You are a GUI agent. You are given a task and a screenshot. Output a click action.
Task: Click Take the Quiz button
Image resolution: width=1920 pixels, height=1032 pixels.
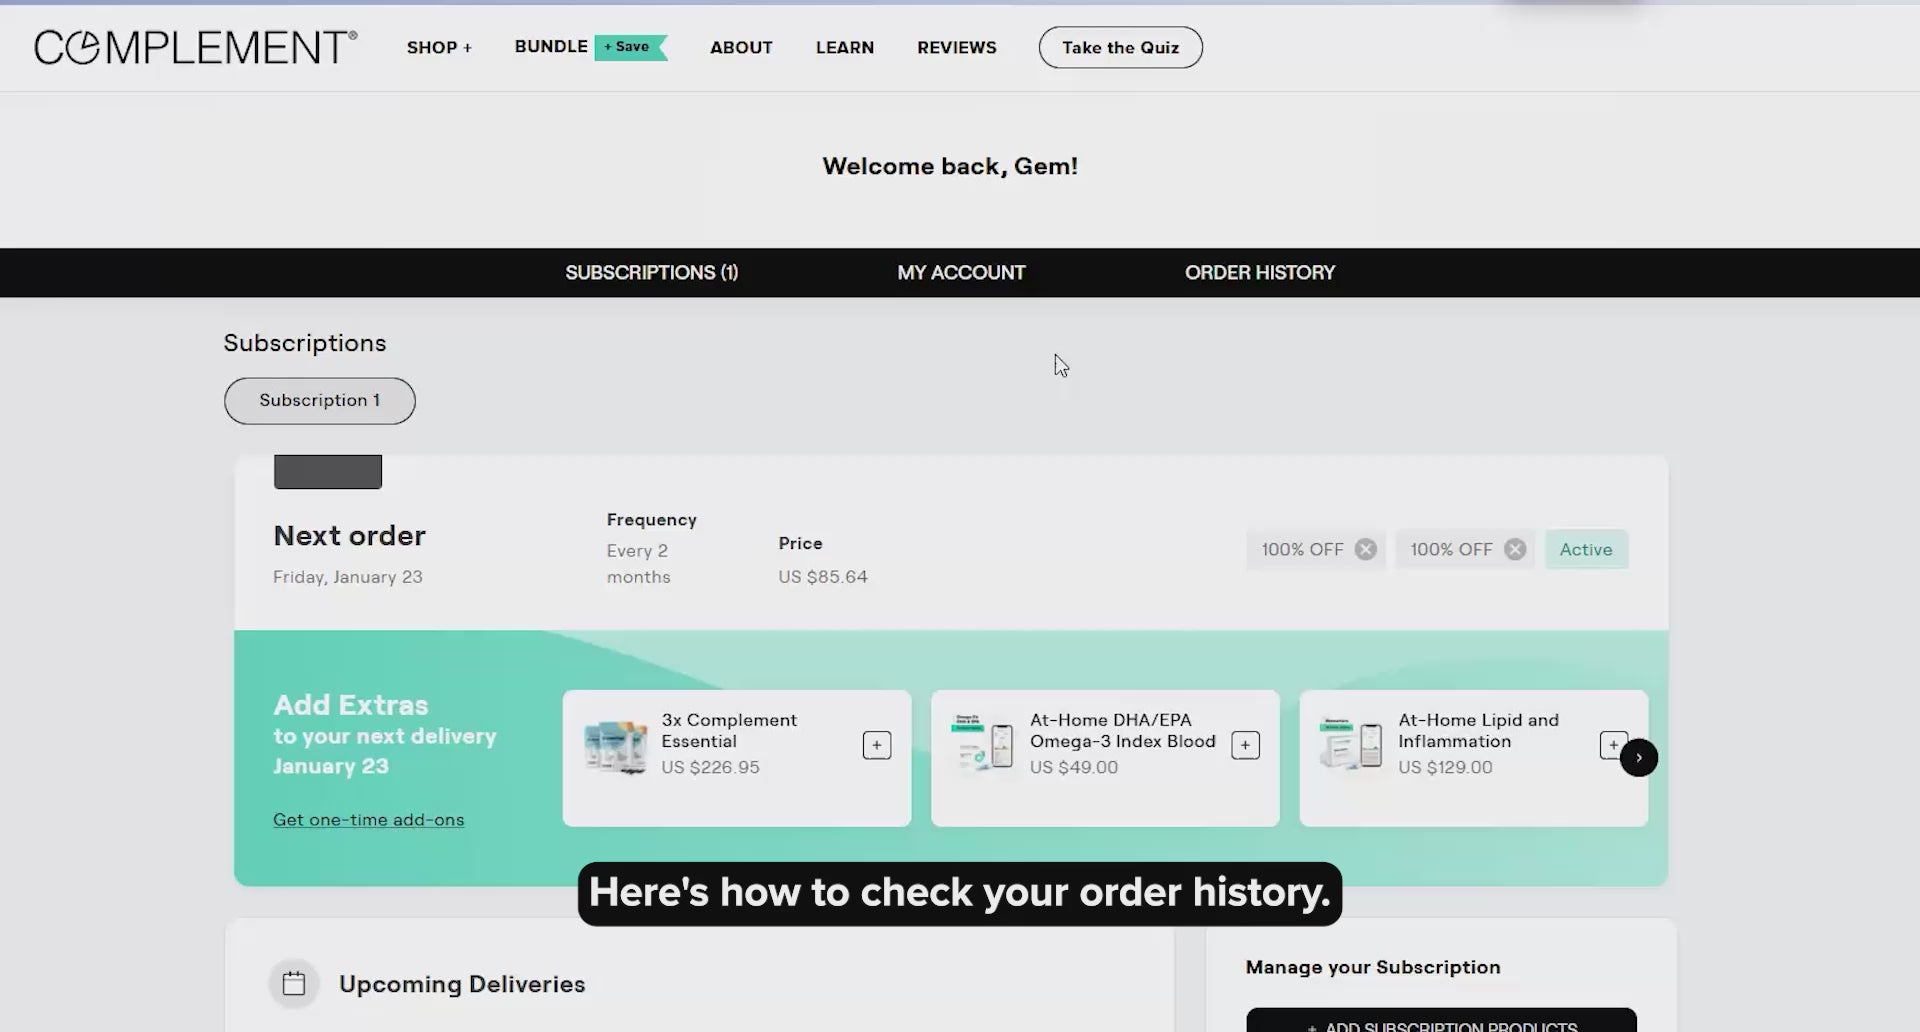[1120, 47]
